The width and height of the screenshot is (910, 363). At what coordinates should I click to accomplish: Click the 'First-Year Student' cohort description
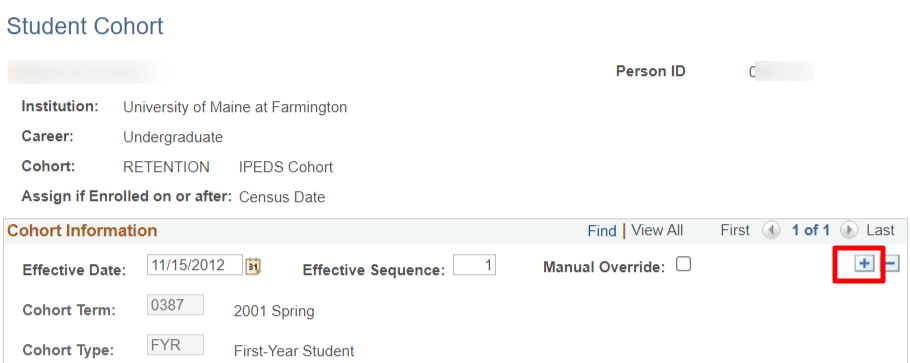point(294,351)
